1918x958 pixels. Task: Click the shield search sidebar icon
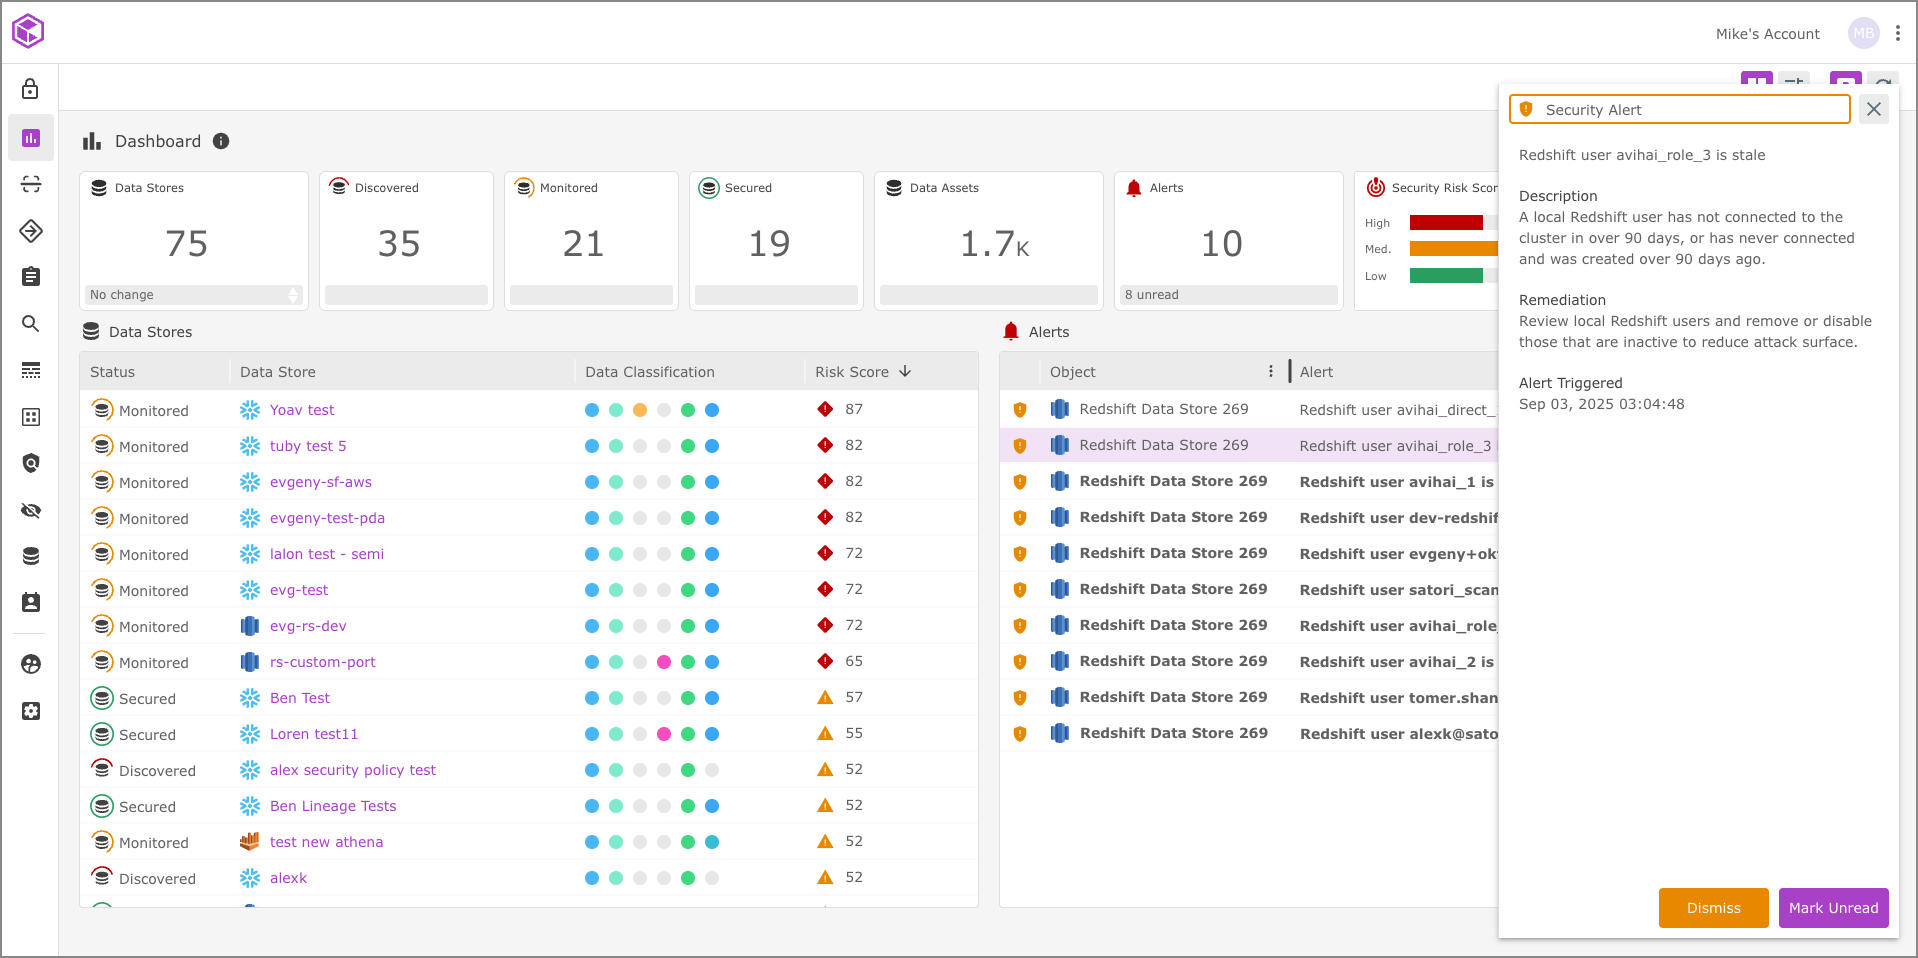30,463
